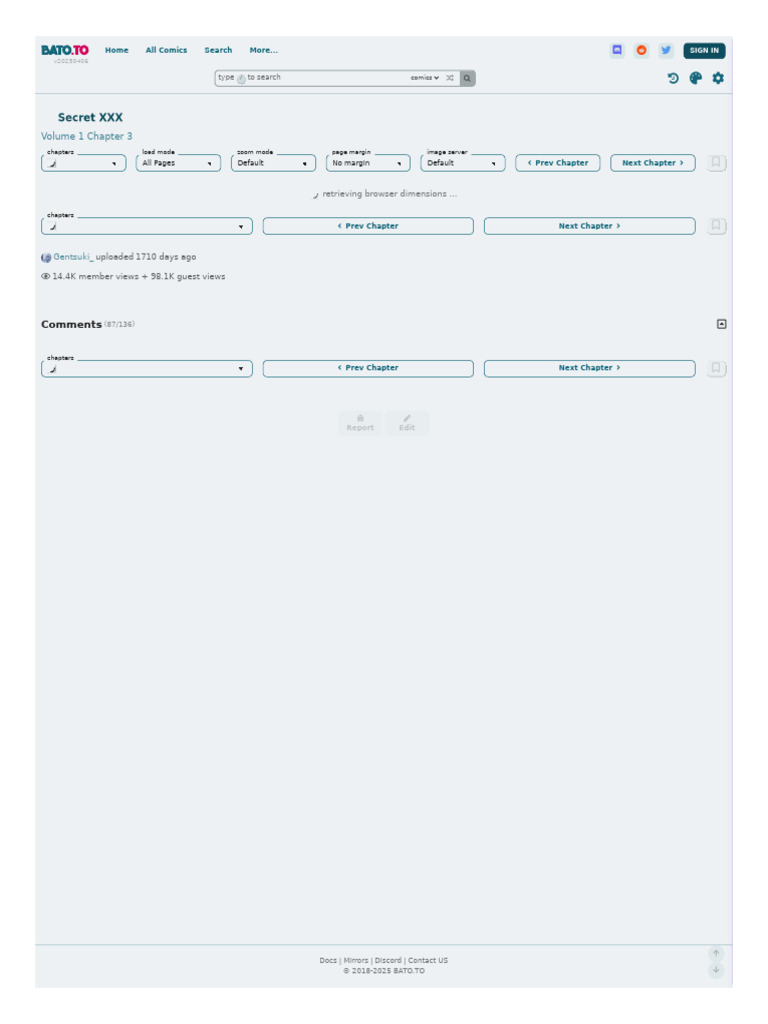
Task: Click top toolbar Next Chapter button
Action: coord(652,163)
